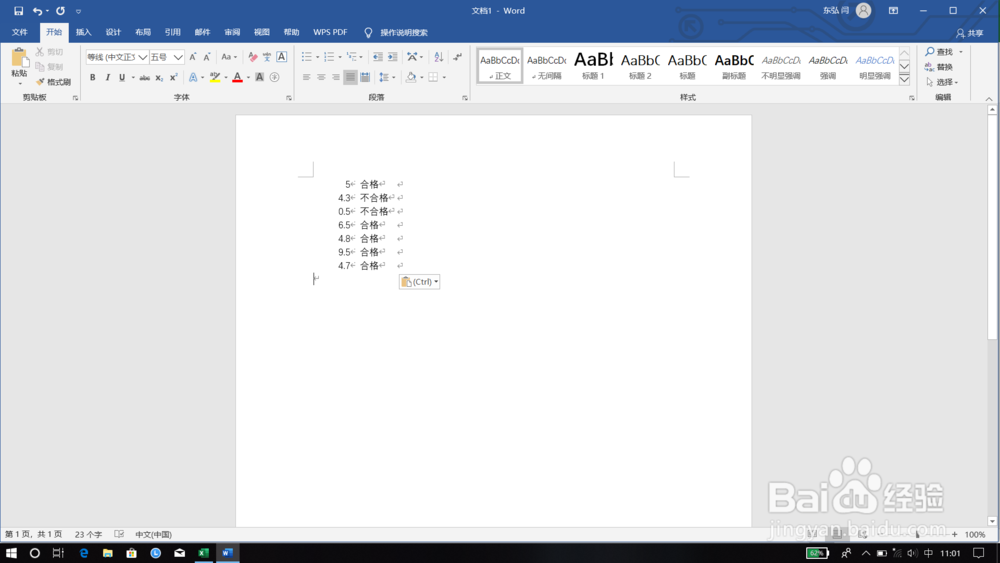Click the Undo arrow icon

(38, 11)
